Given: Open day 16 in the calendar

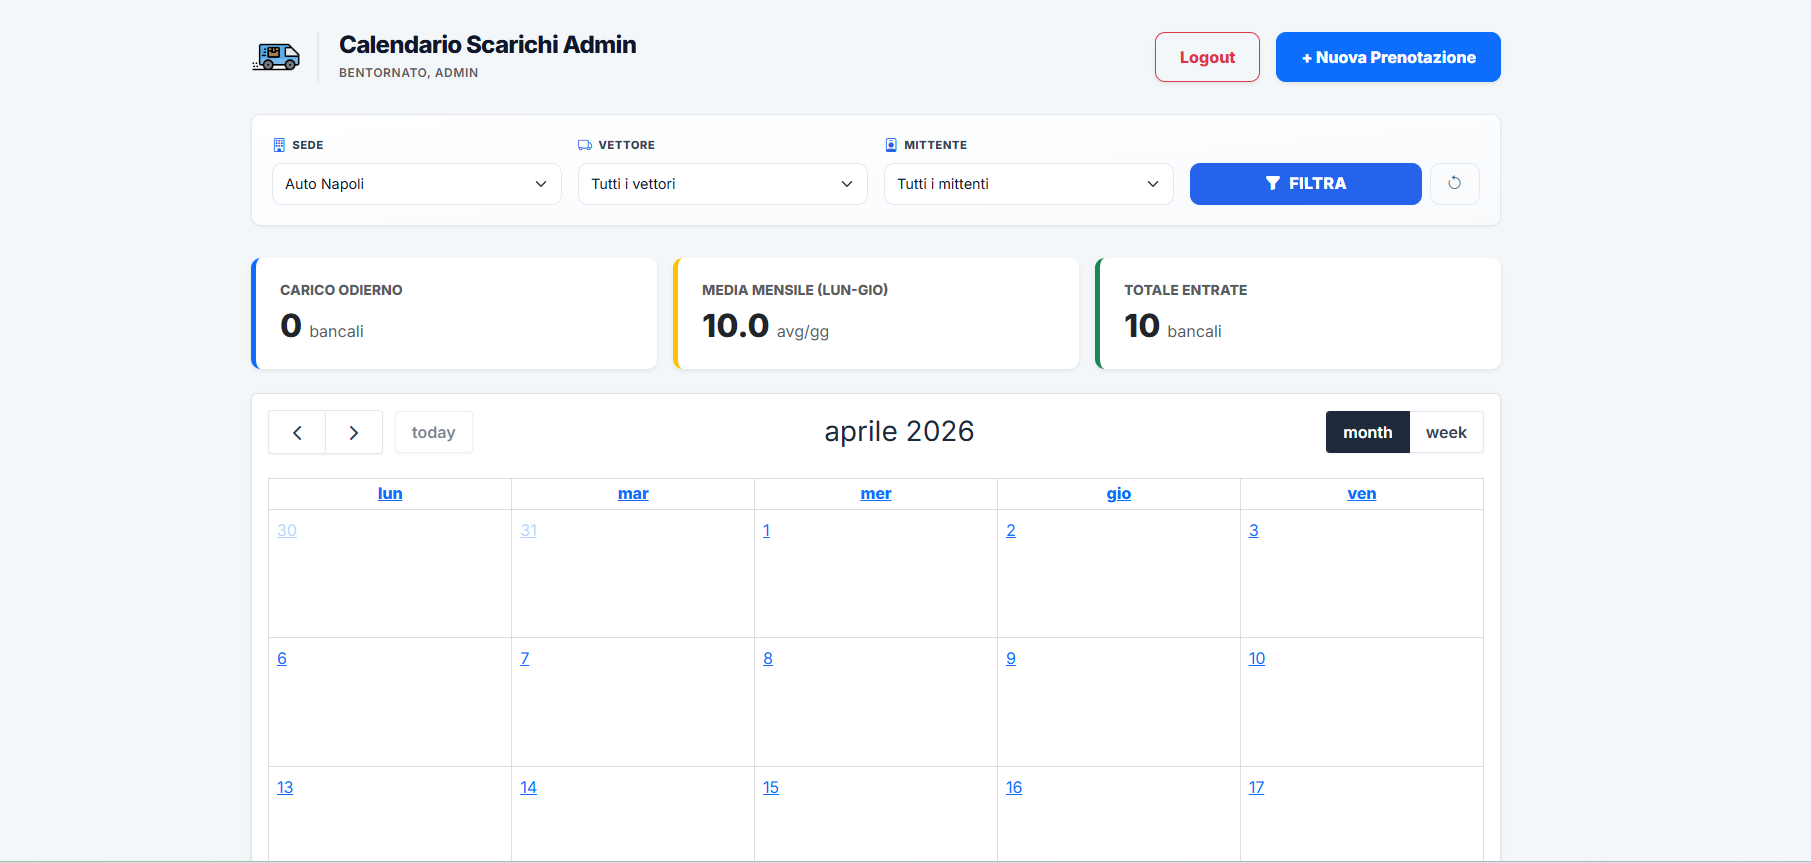Looking at the screenshot, I should tap(1014, 788).
